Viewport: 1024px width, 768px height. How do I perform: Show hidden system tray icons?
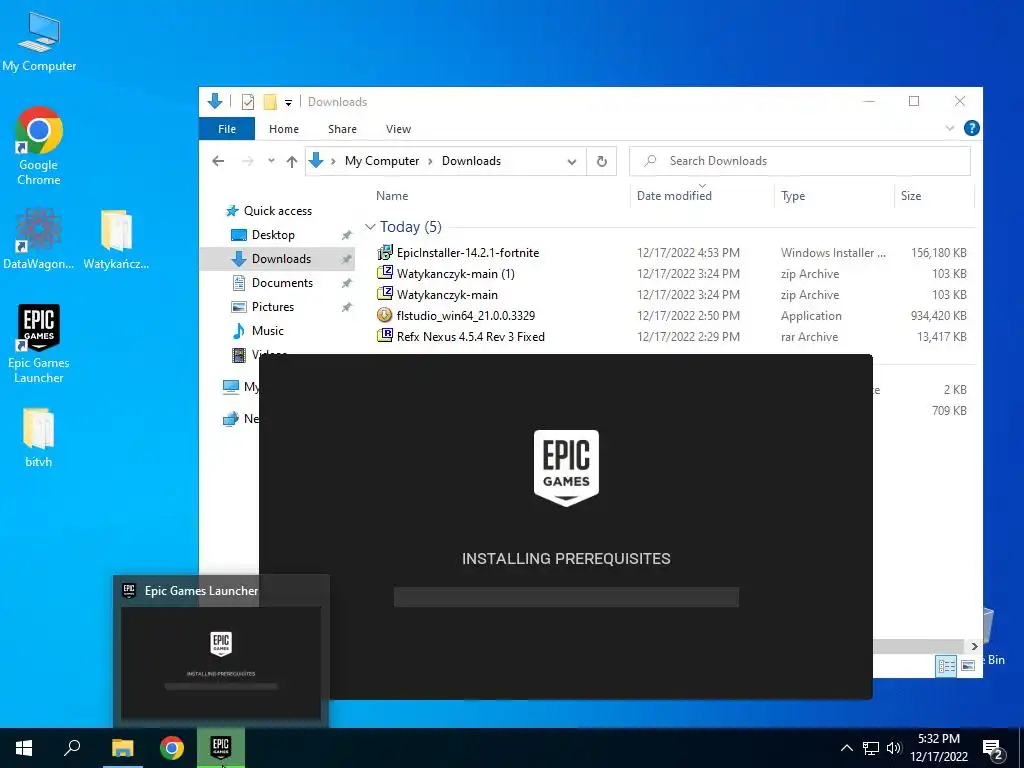[846, 748]
